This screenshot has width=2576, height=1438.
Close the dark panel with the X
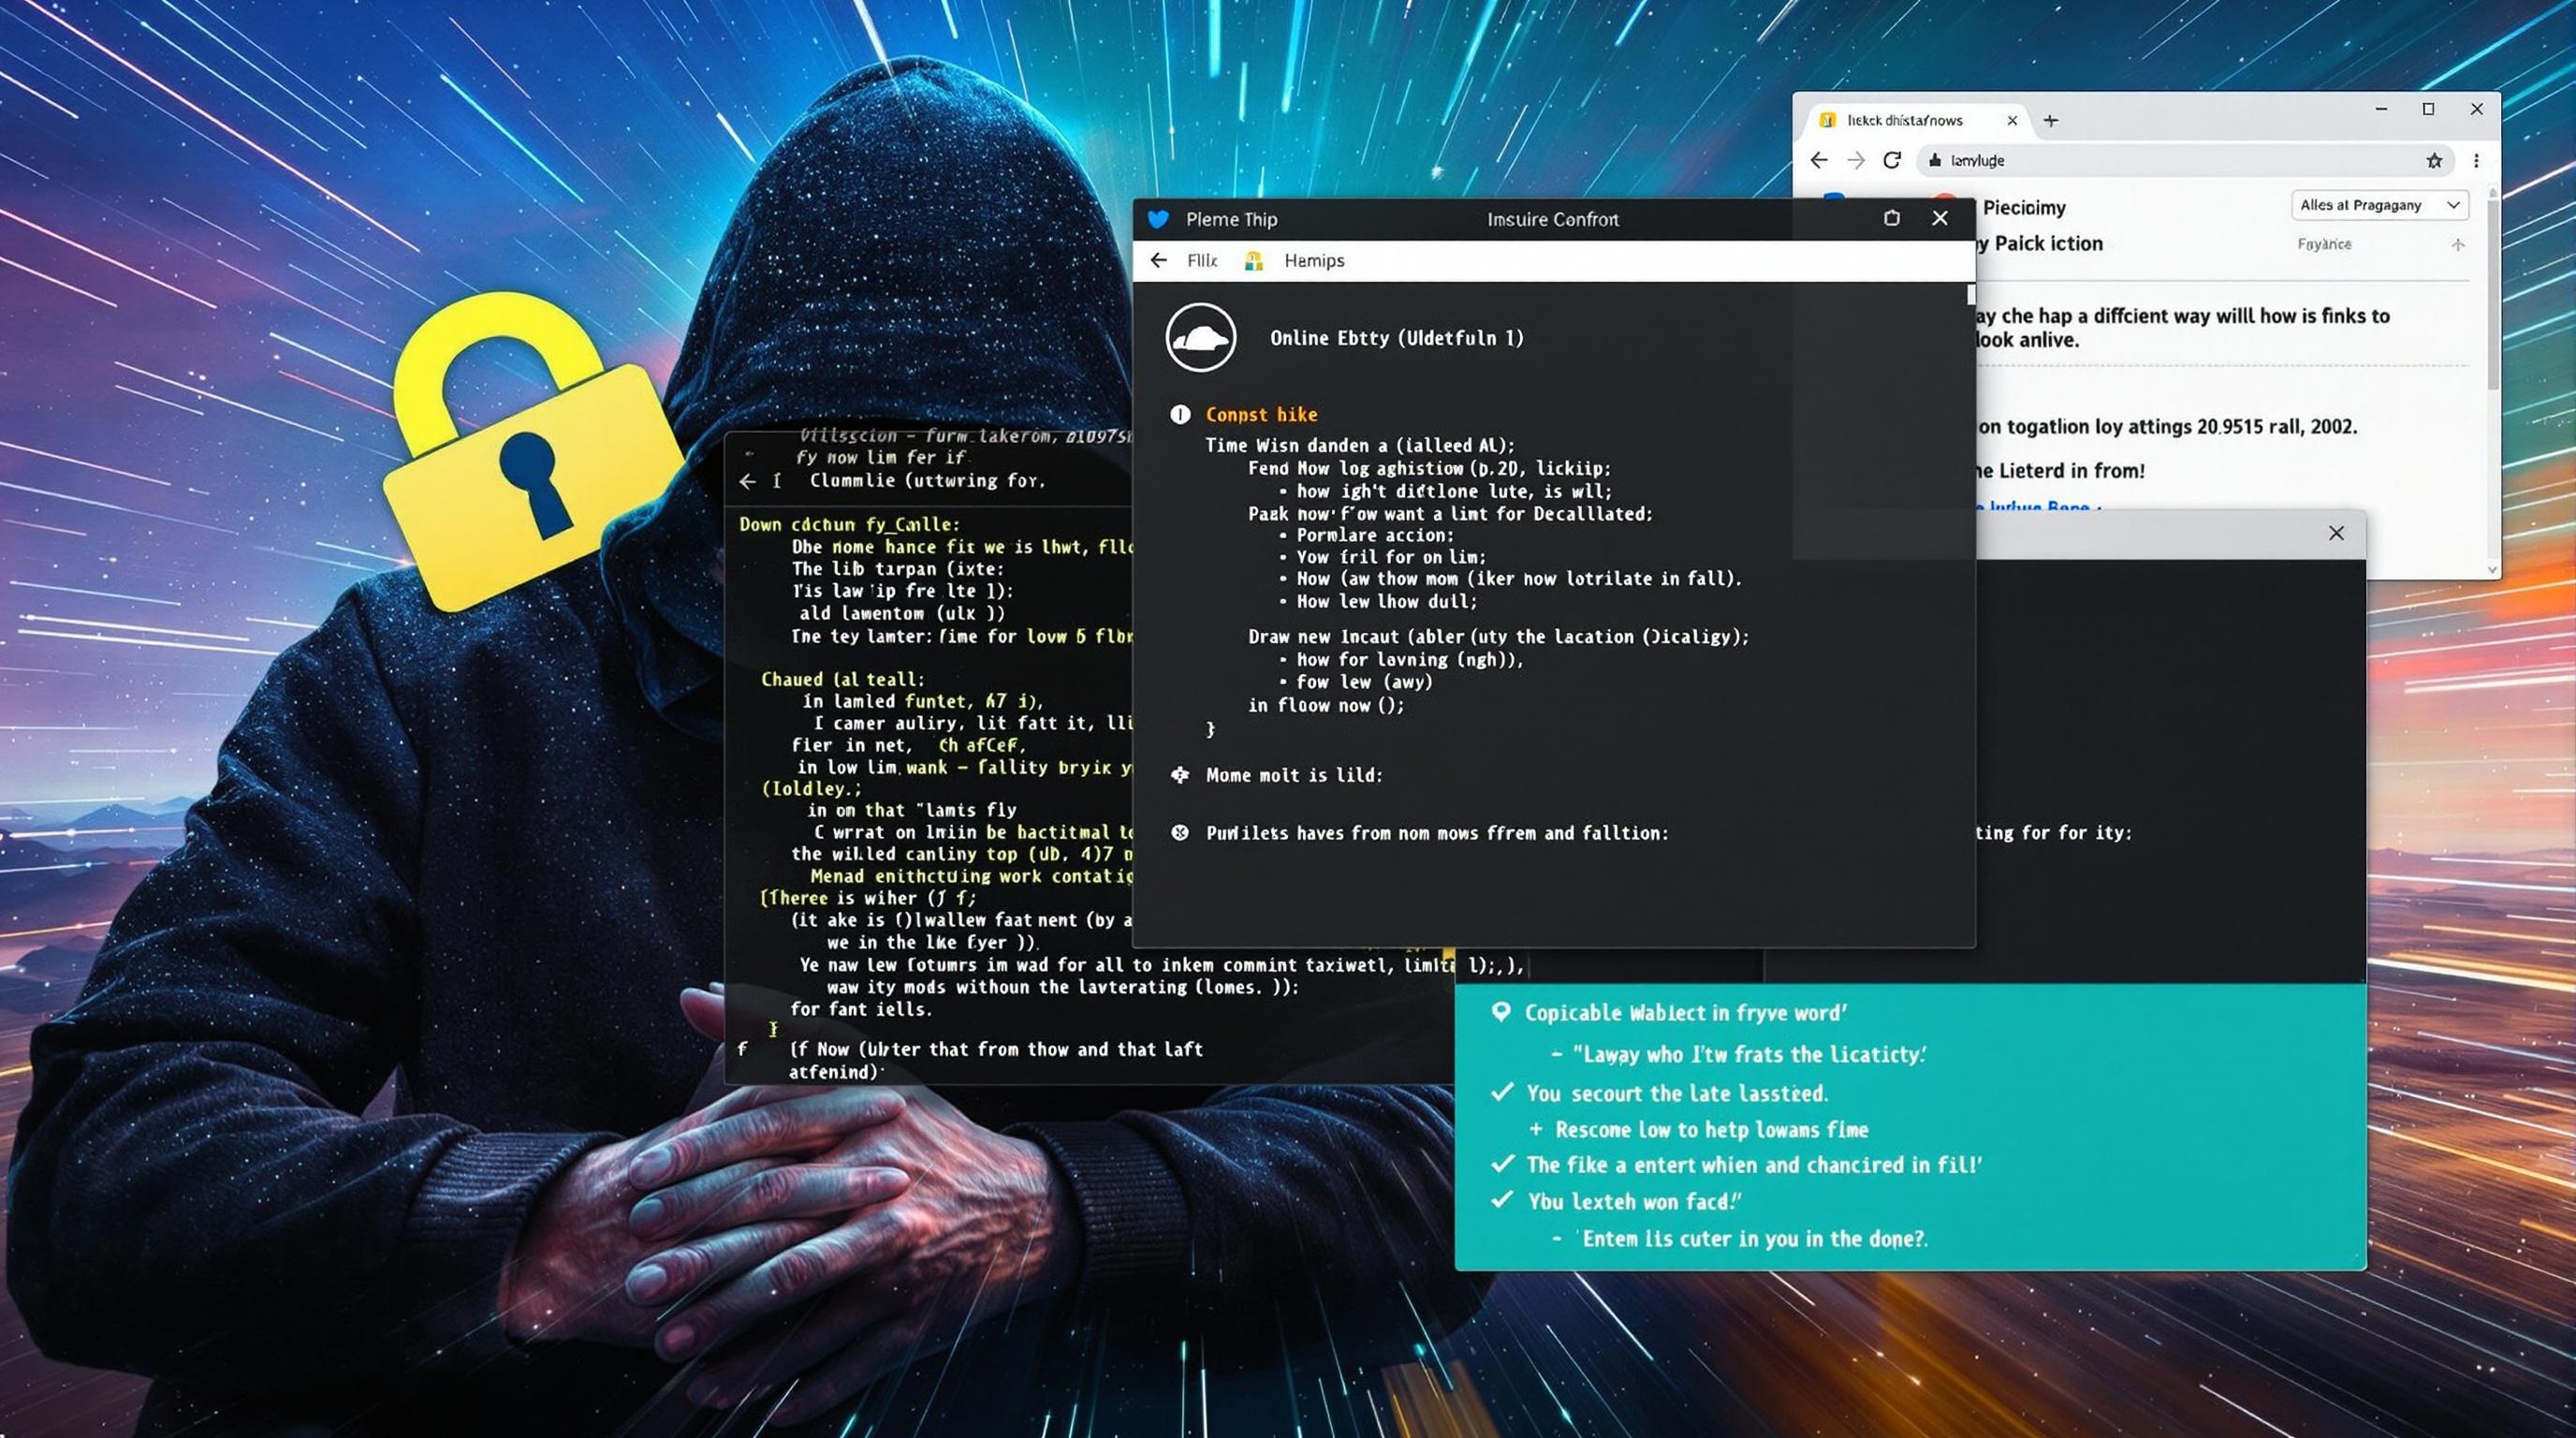click(x=2336, y=533)
